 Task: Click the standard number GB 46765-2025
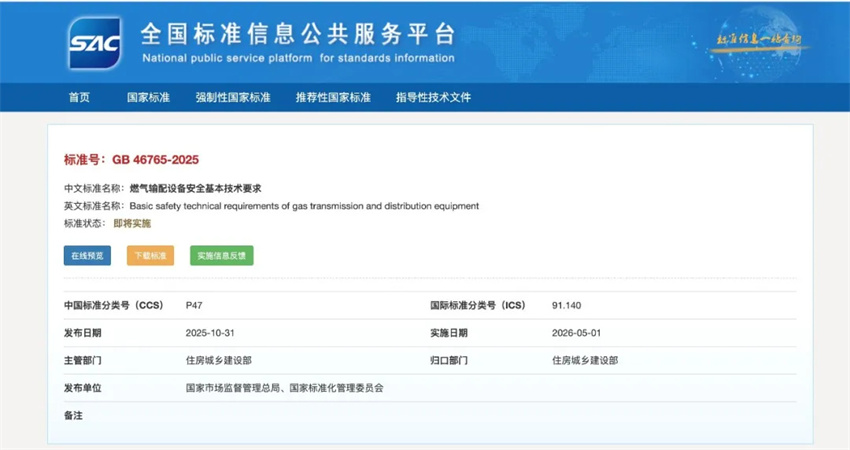pyautogui.click(x=148, y=159)
